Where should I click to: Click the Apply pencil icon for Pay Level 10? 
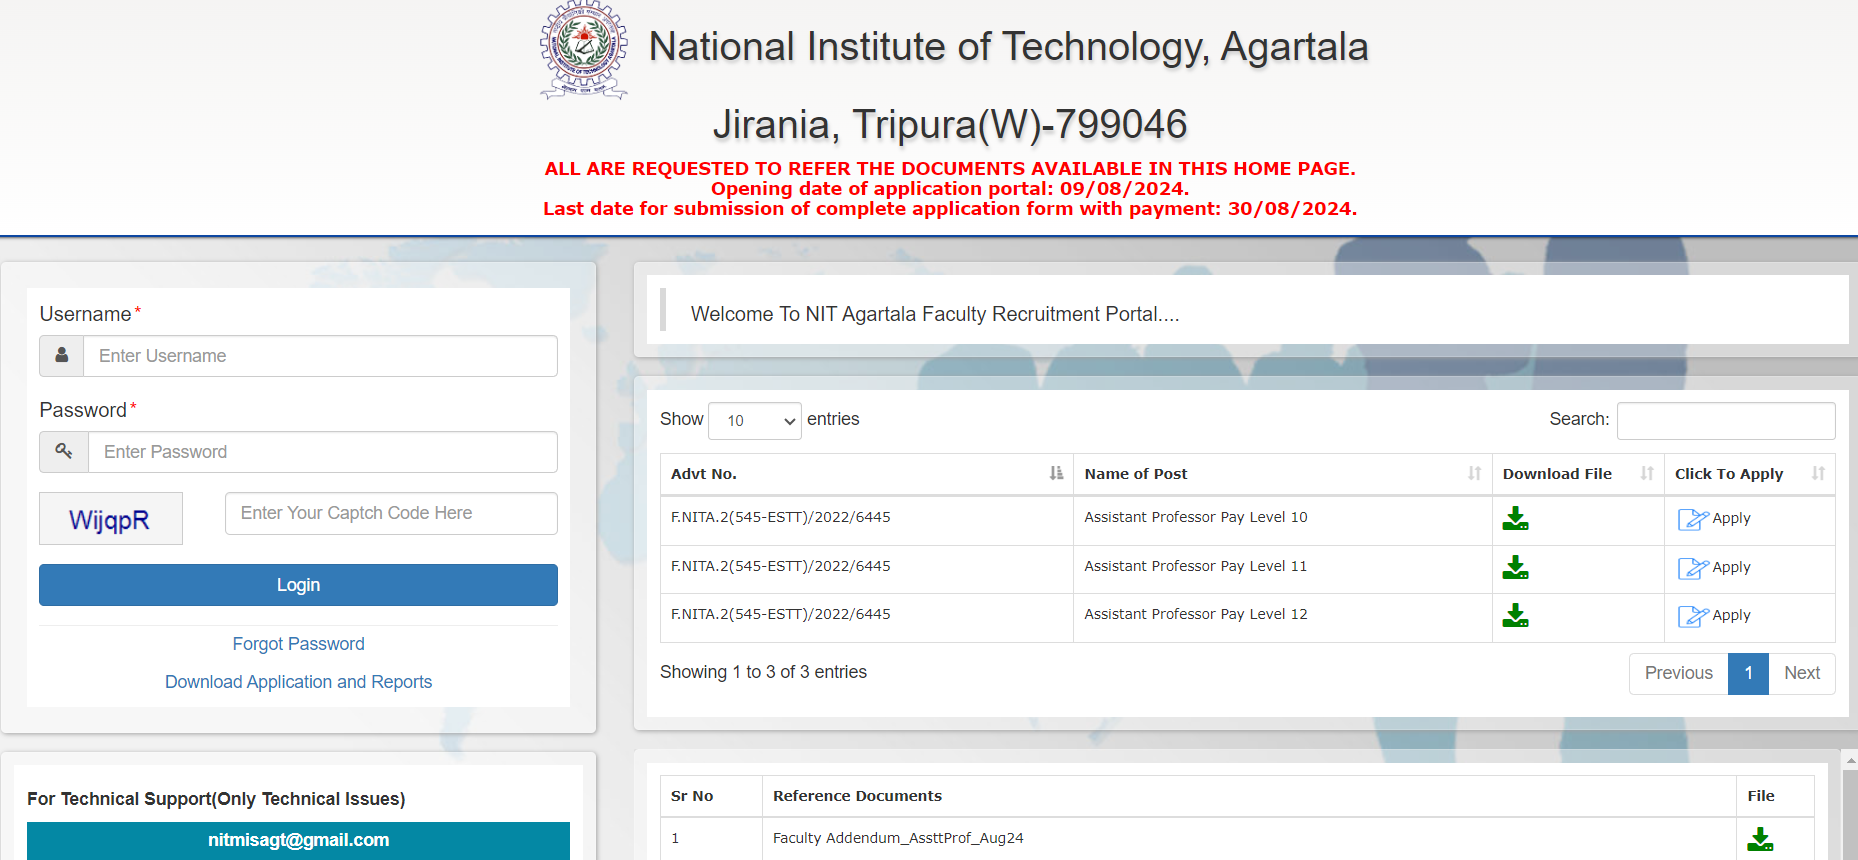[1693, 519]
